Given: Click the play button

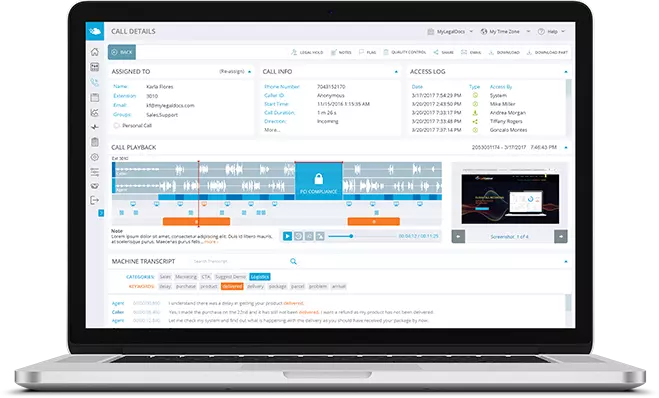Looking at the screenshot, I should [x=287, y=236].
